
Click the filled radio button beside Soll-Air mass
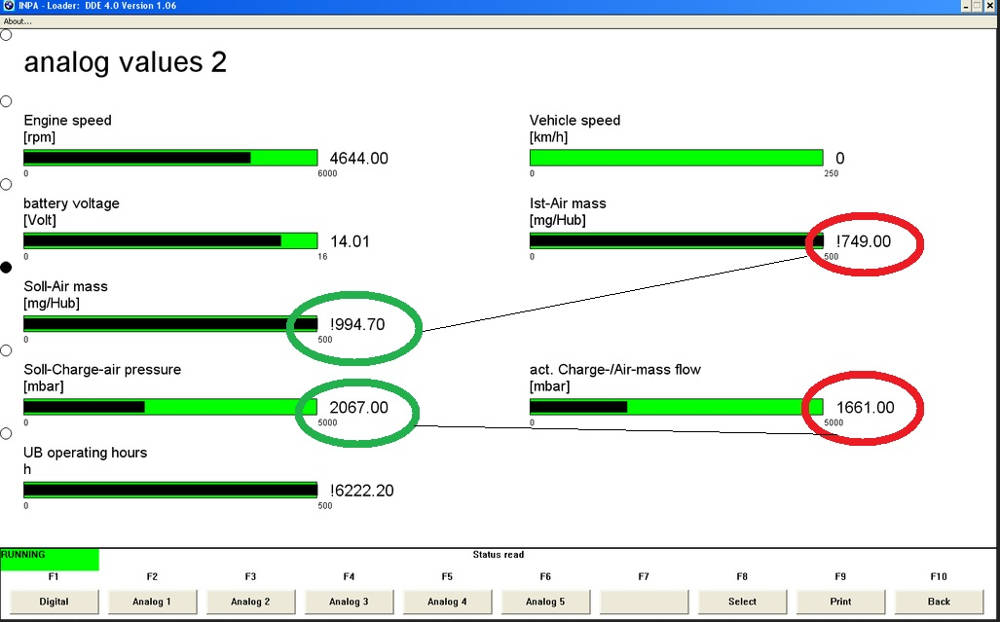coord(6,267)
